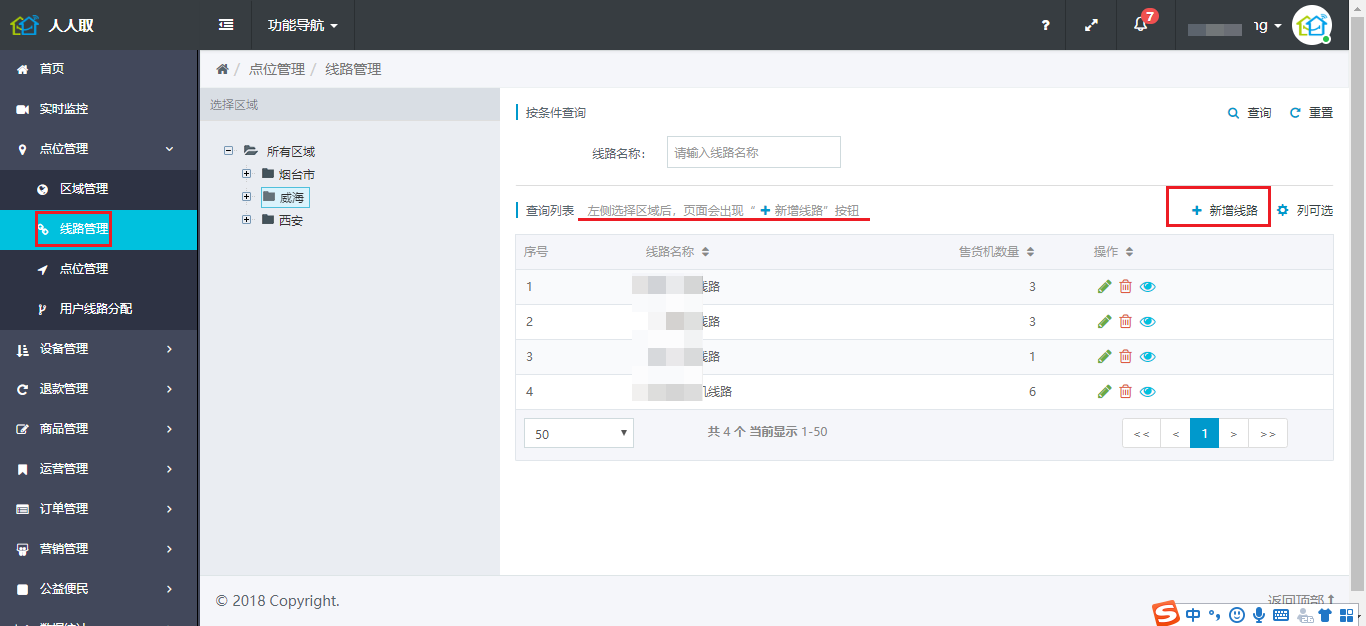Expand 公益便民 sidebar section
The height and width of the screenshot is (626, 1366).
pos(98,589)
